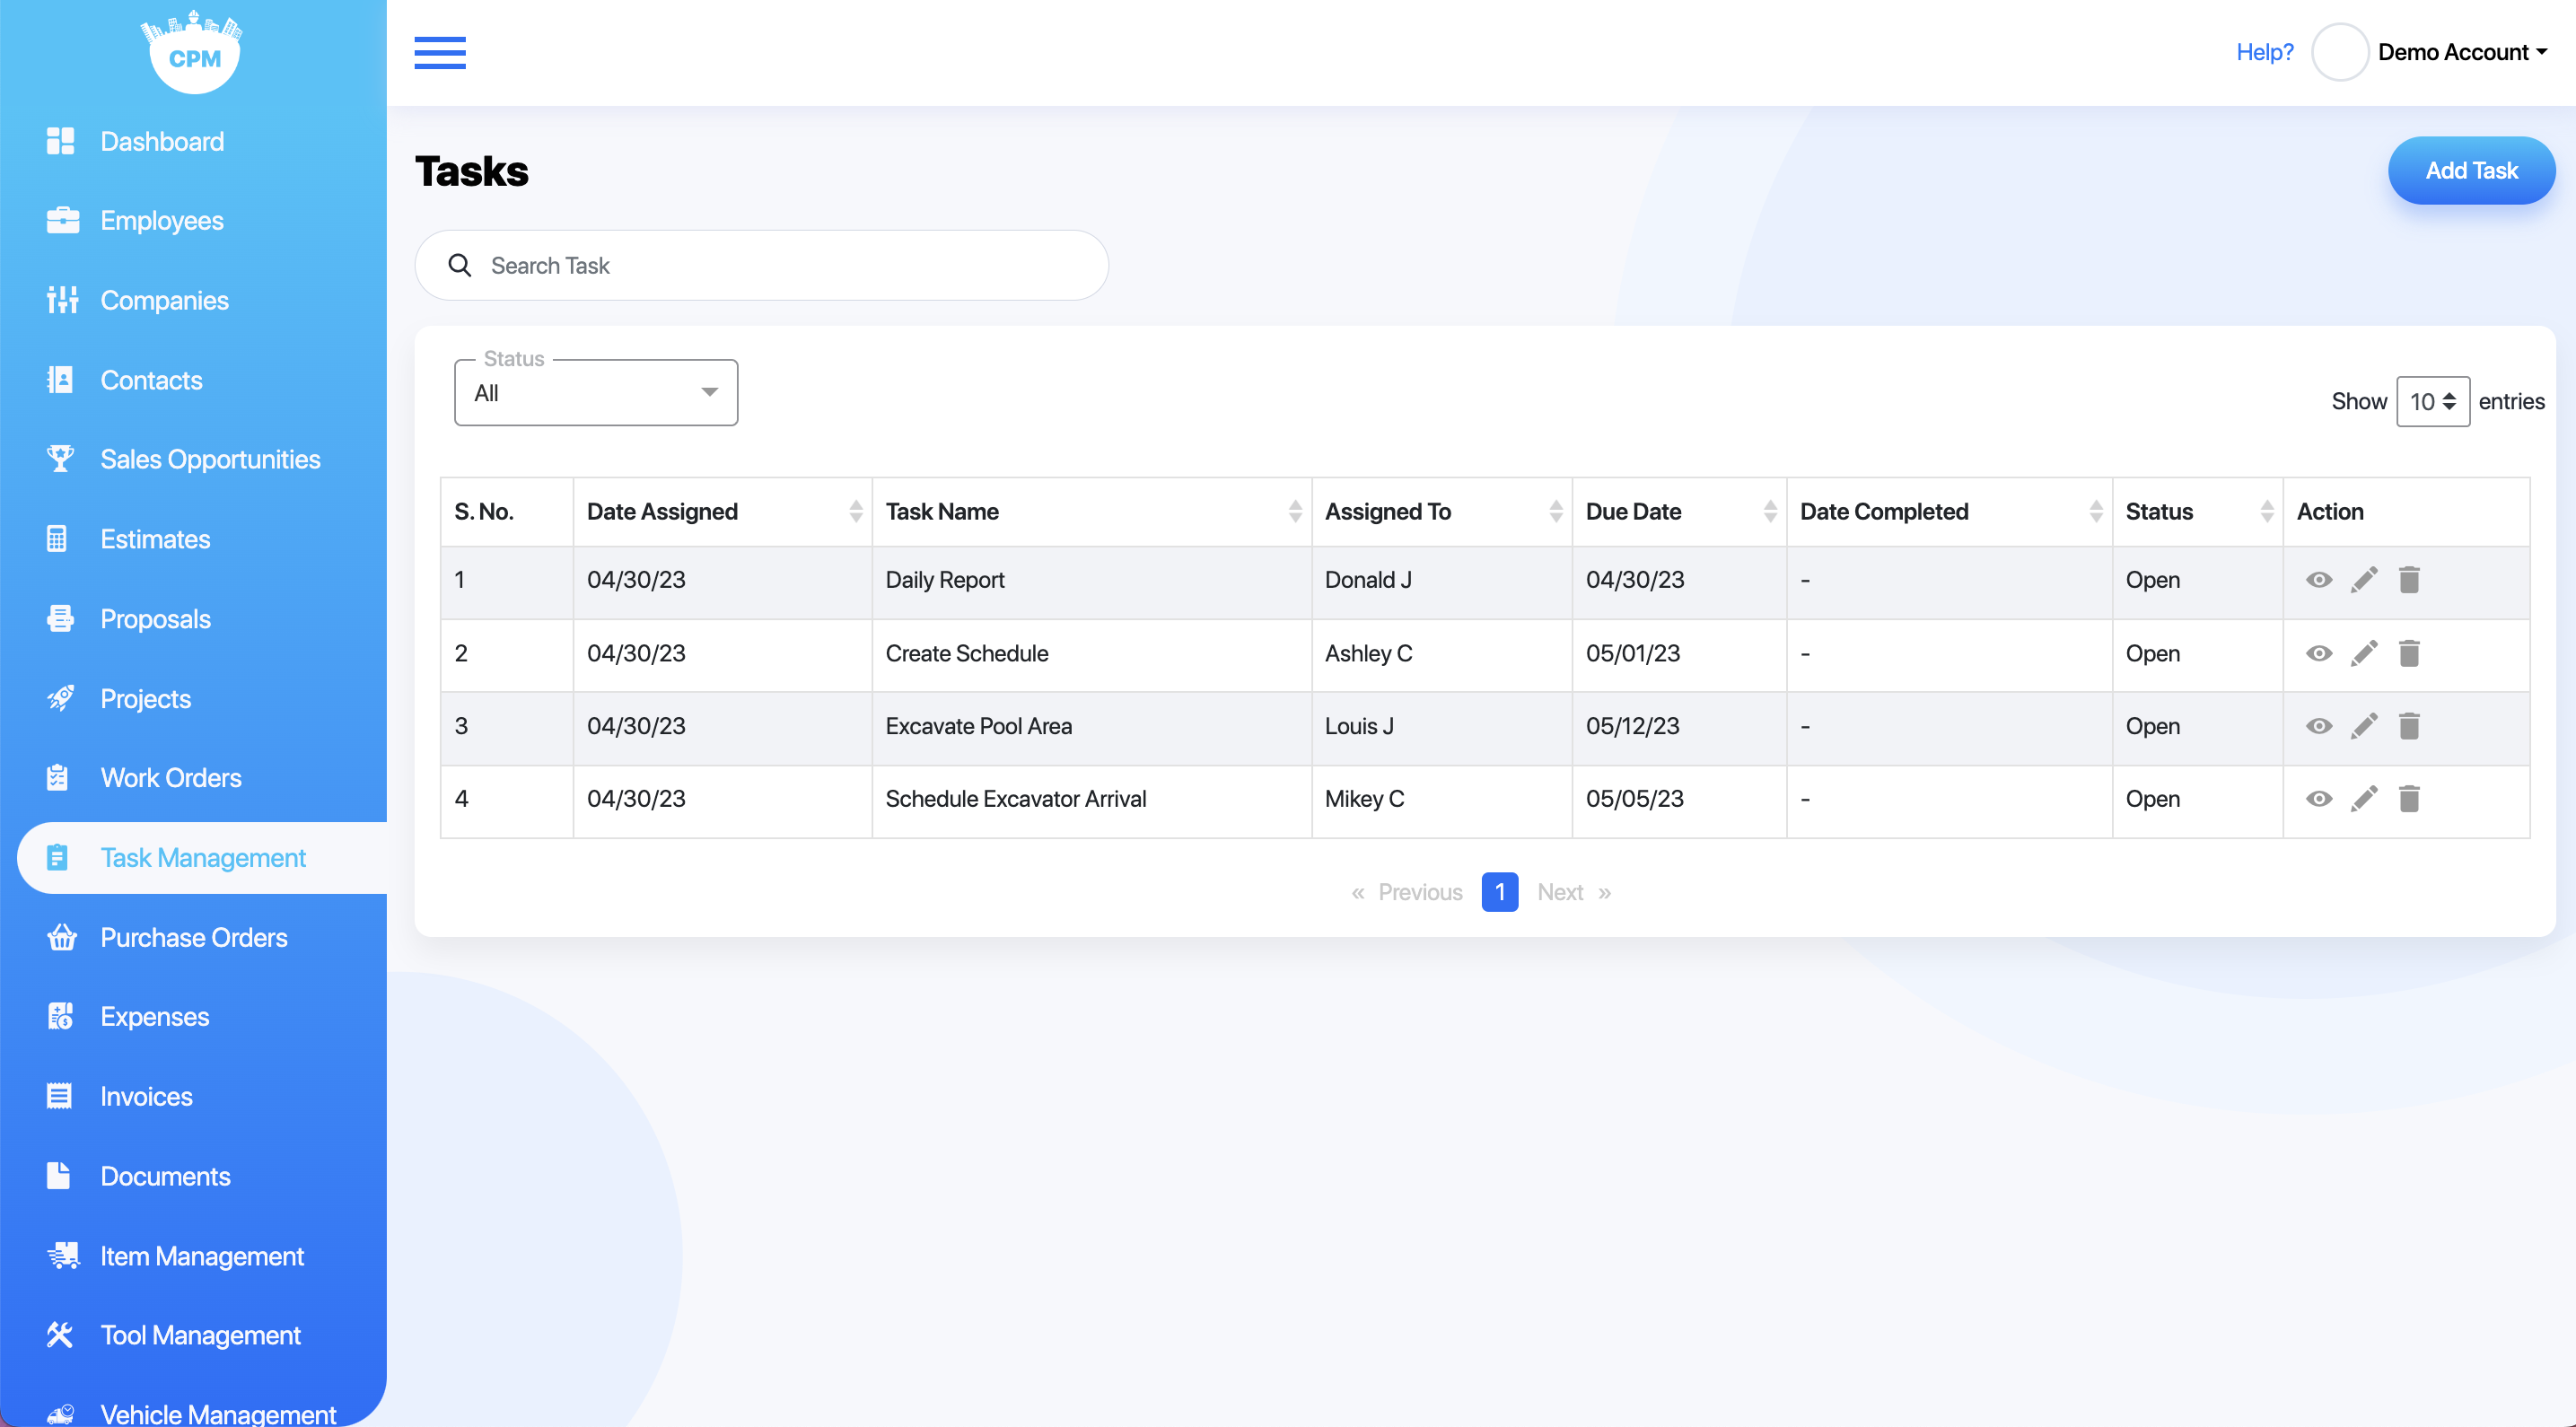View Excavate Pool Area task via eye icon

[x=2319, y=726]
